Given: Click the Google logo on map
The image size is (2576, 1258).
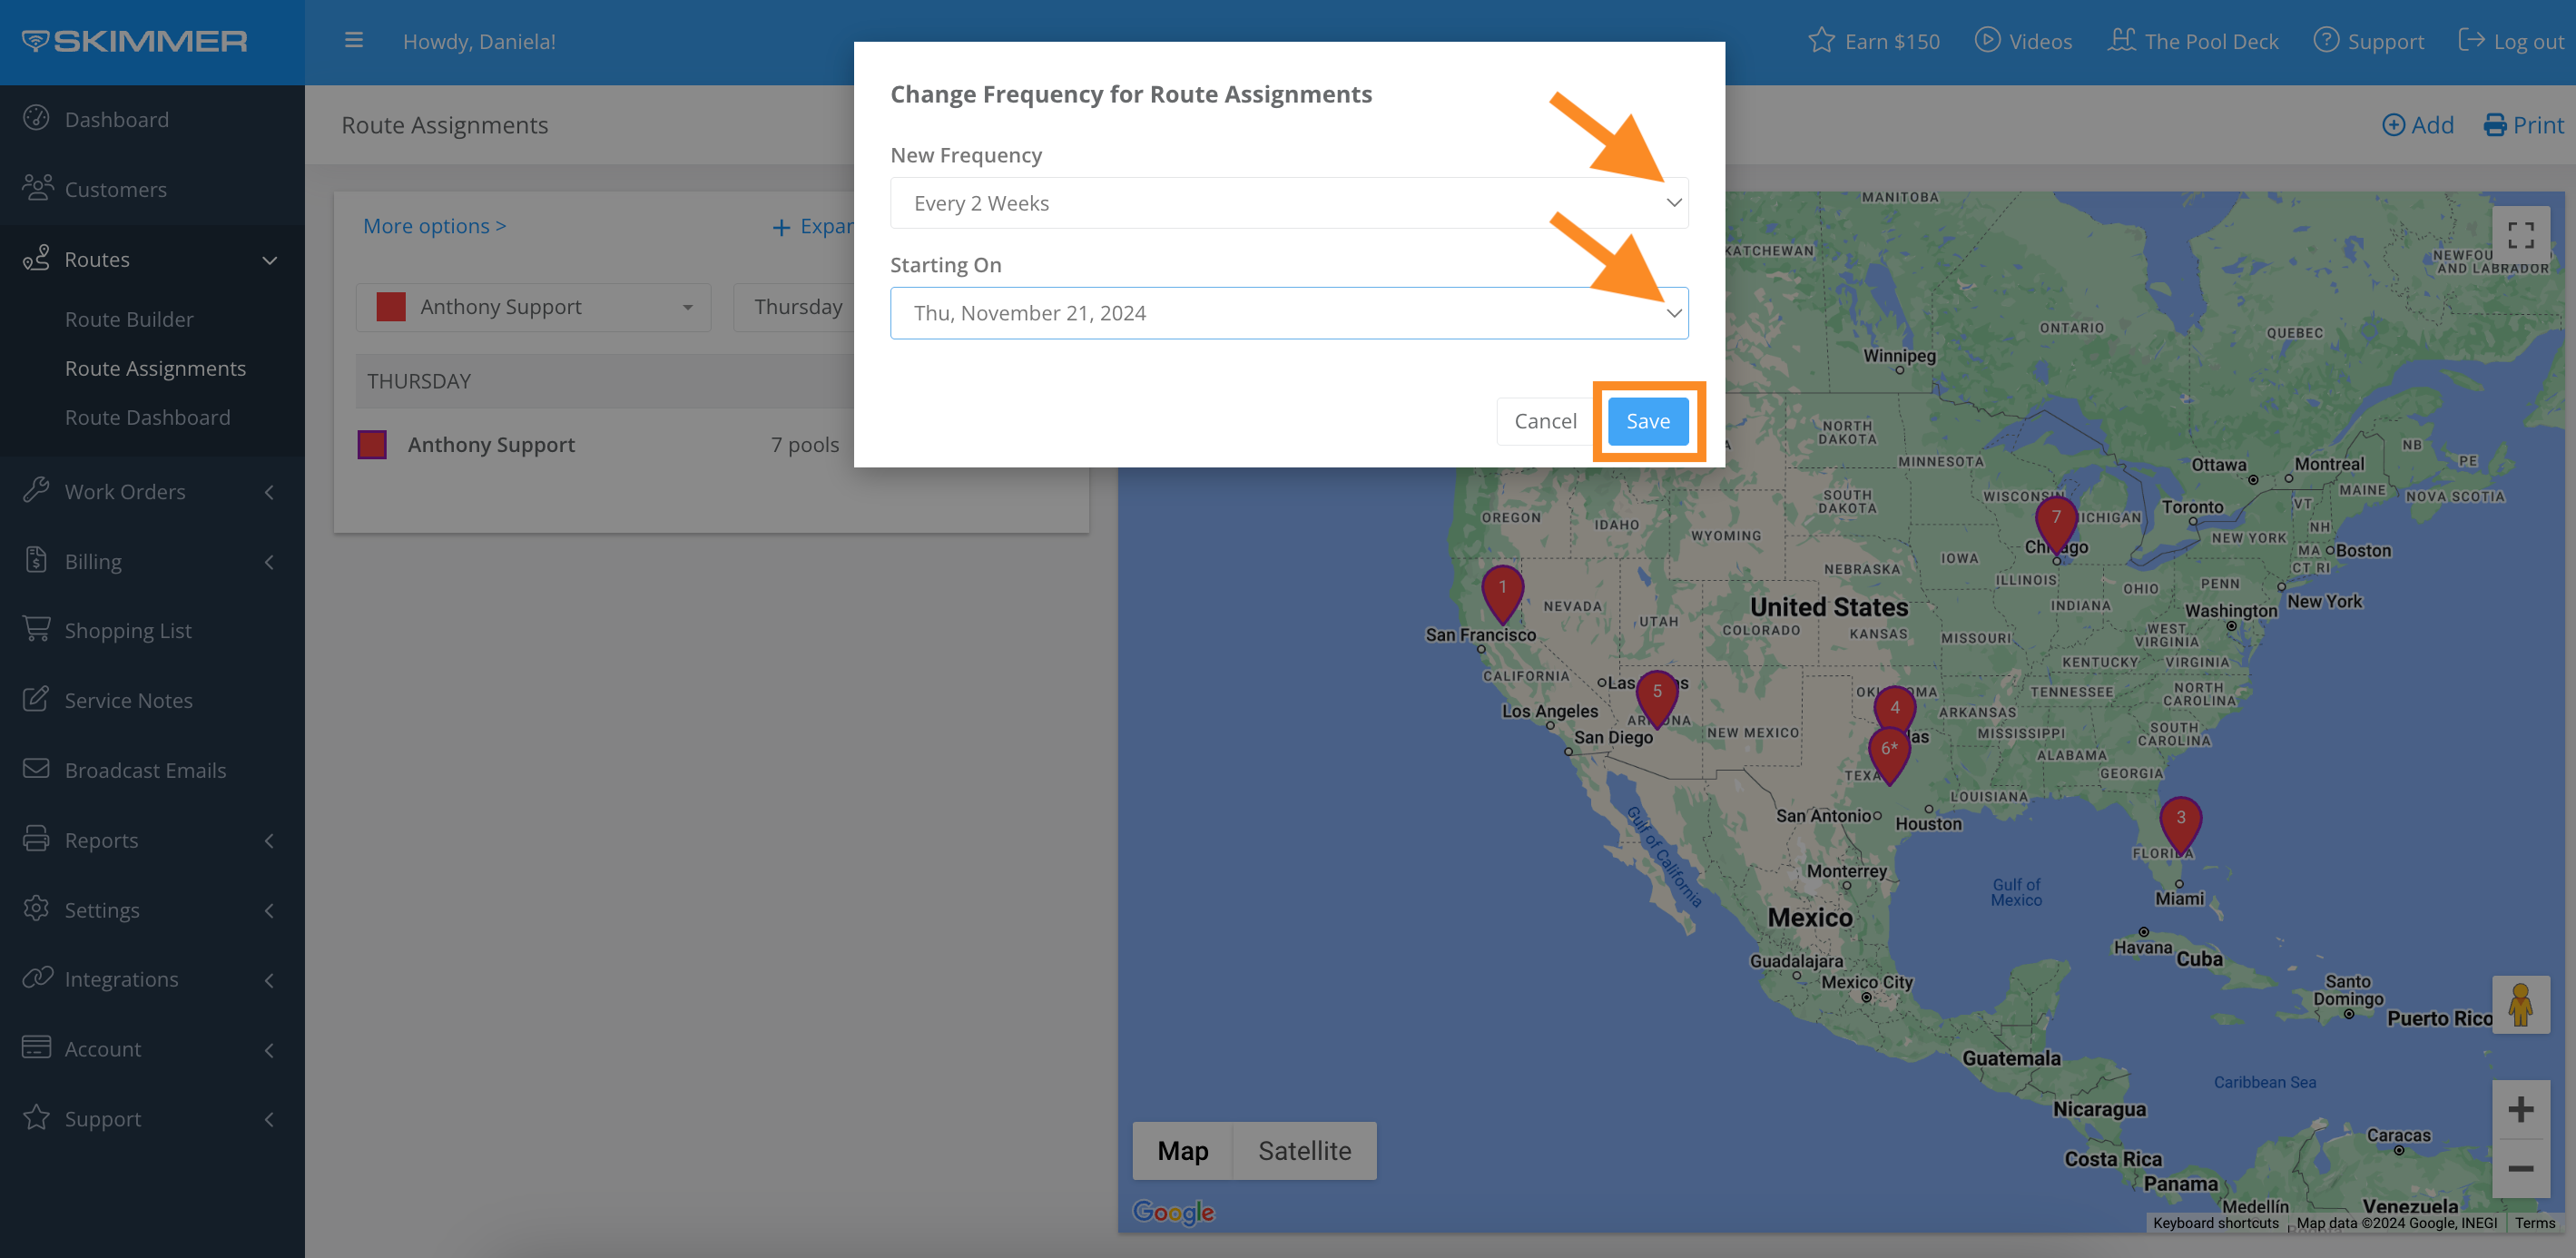Looking at the screenshot, I should click(1173, 1211).
